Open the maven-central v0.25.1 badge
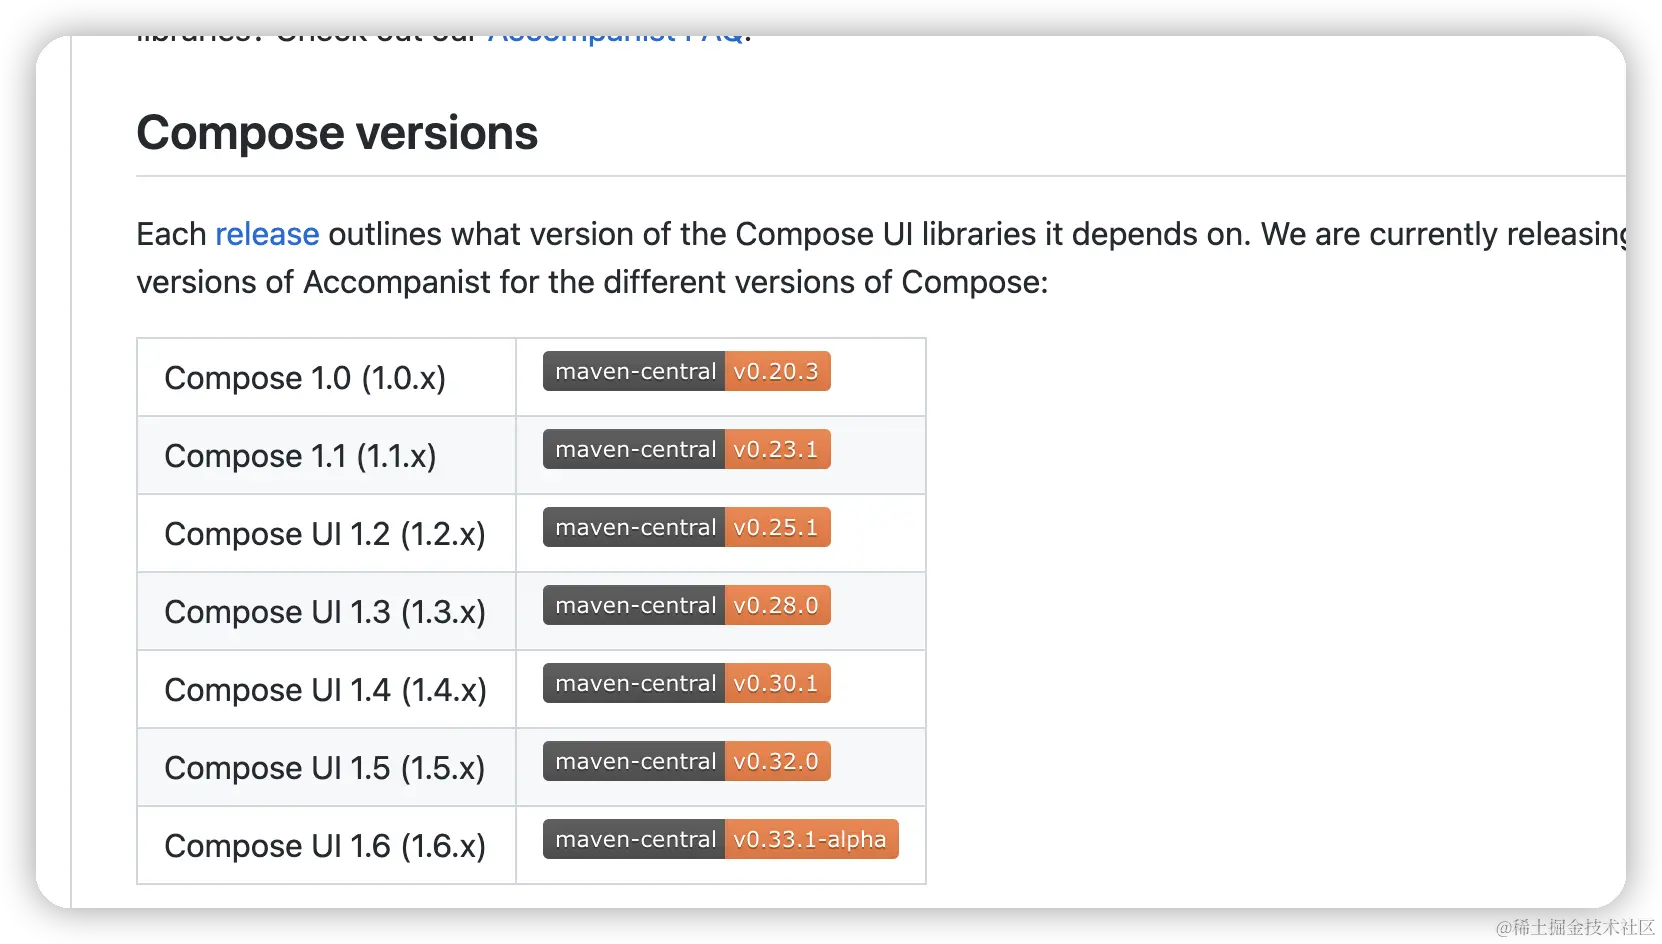Viewport: 1662px width, 944px height. click(686, 528)
